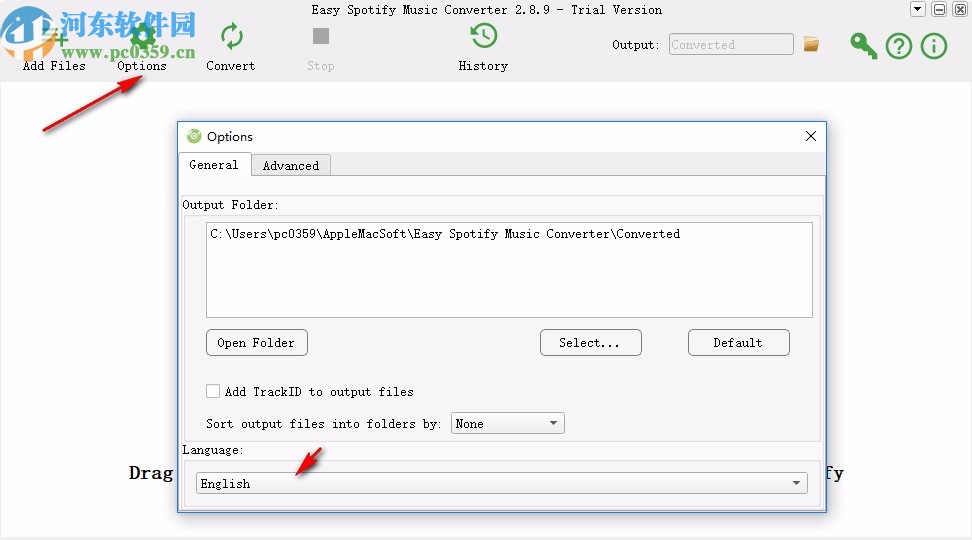972x540 pixels.
Task: Click the output folder path text box
Action: 509,270
